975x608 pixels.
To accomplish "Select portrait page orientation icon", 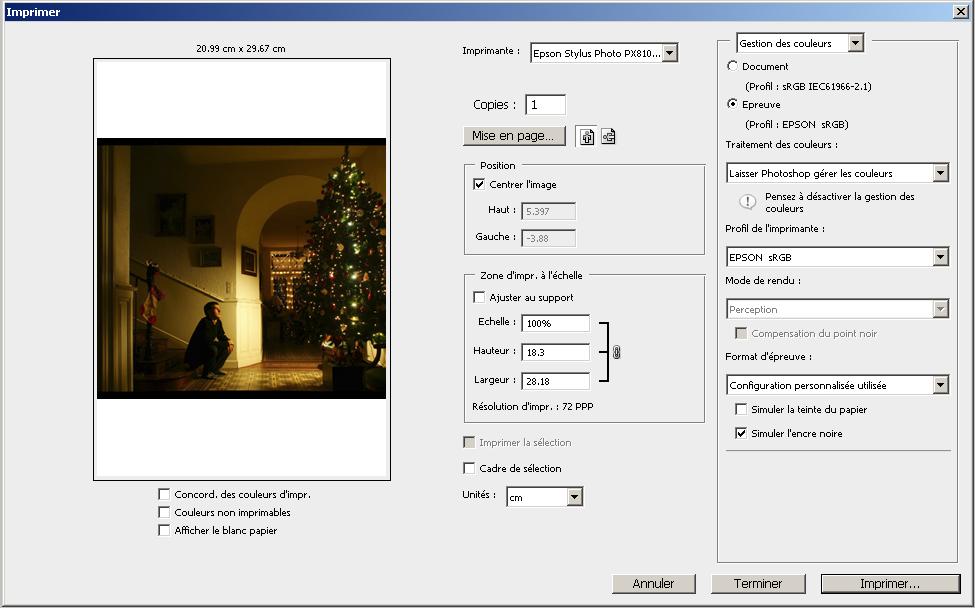I will [587, 137].
